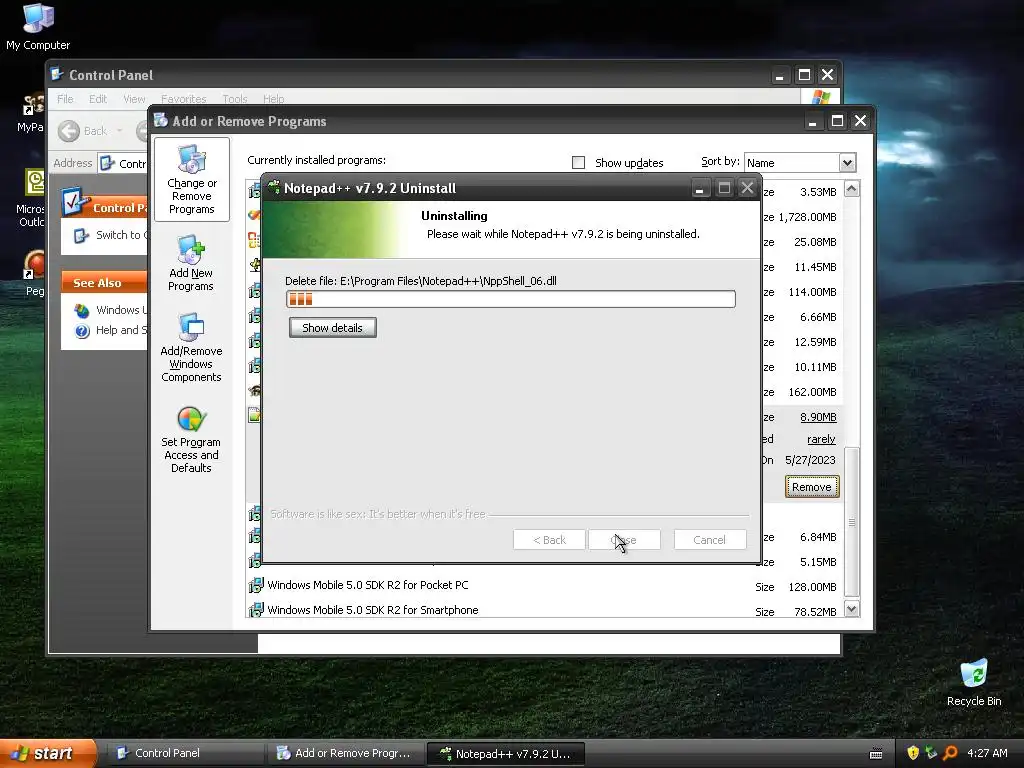Click the Control Panel Back arrow icon
Image resolution: width=1024 pixels, height=768 pixels.
69,131
